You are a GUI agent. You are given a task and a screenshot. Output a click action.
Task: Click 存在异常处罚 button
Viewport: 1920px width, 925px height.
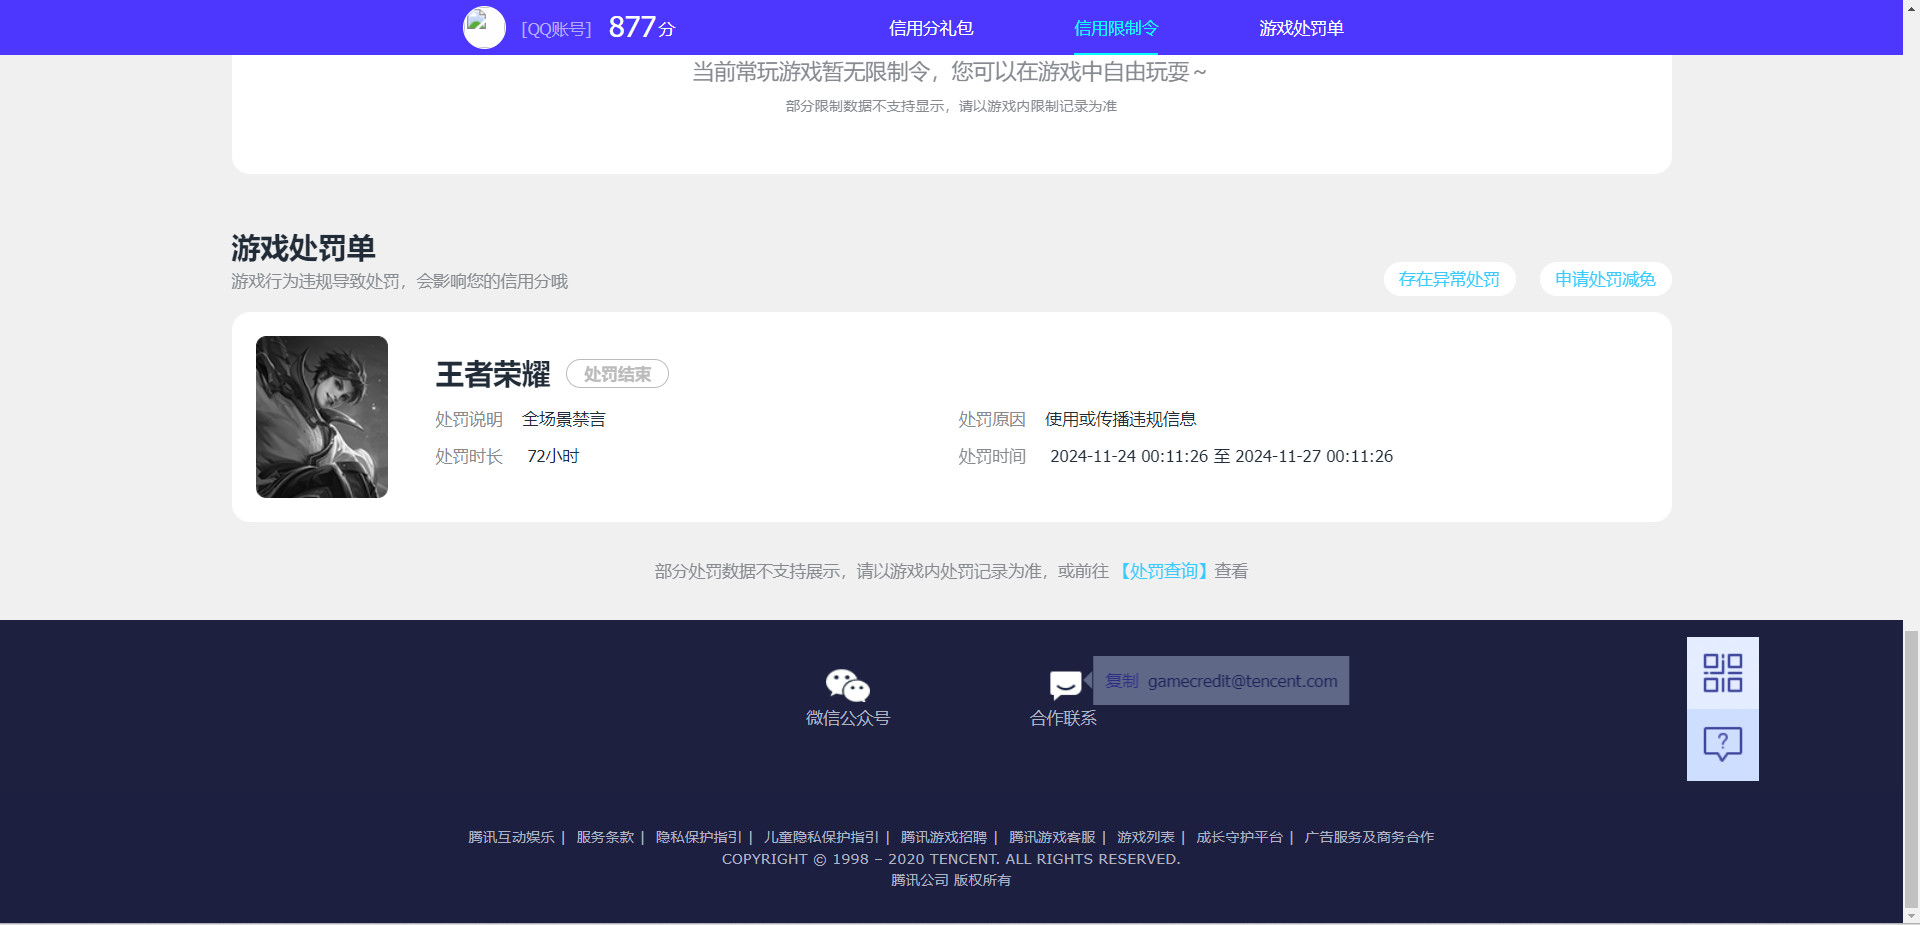click(x=1449, y=279)
